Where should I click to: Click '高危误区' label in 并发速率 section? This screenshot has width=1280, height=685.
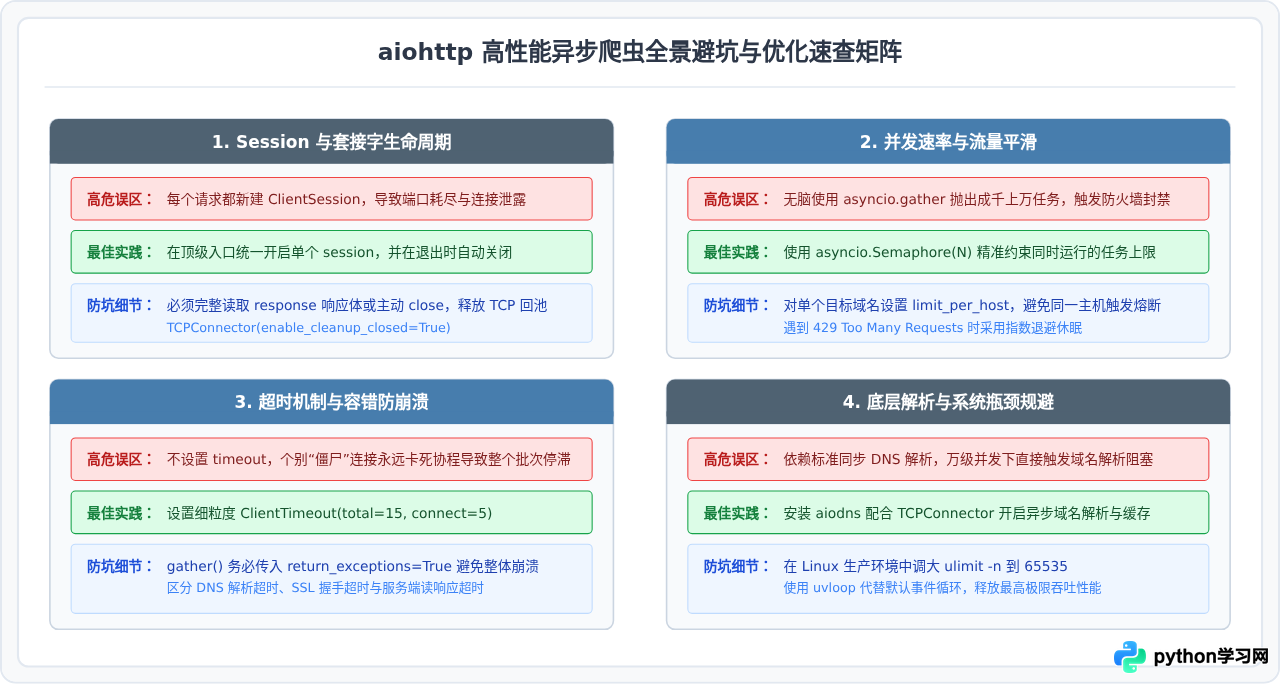coord(737,199)
